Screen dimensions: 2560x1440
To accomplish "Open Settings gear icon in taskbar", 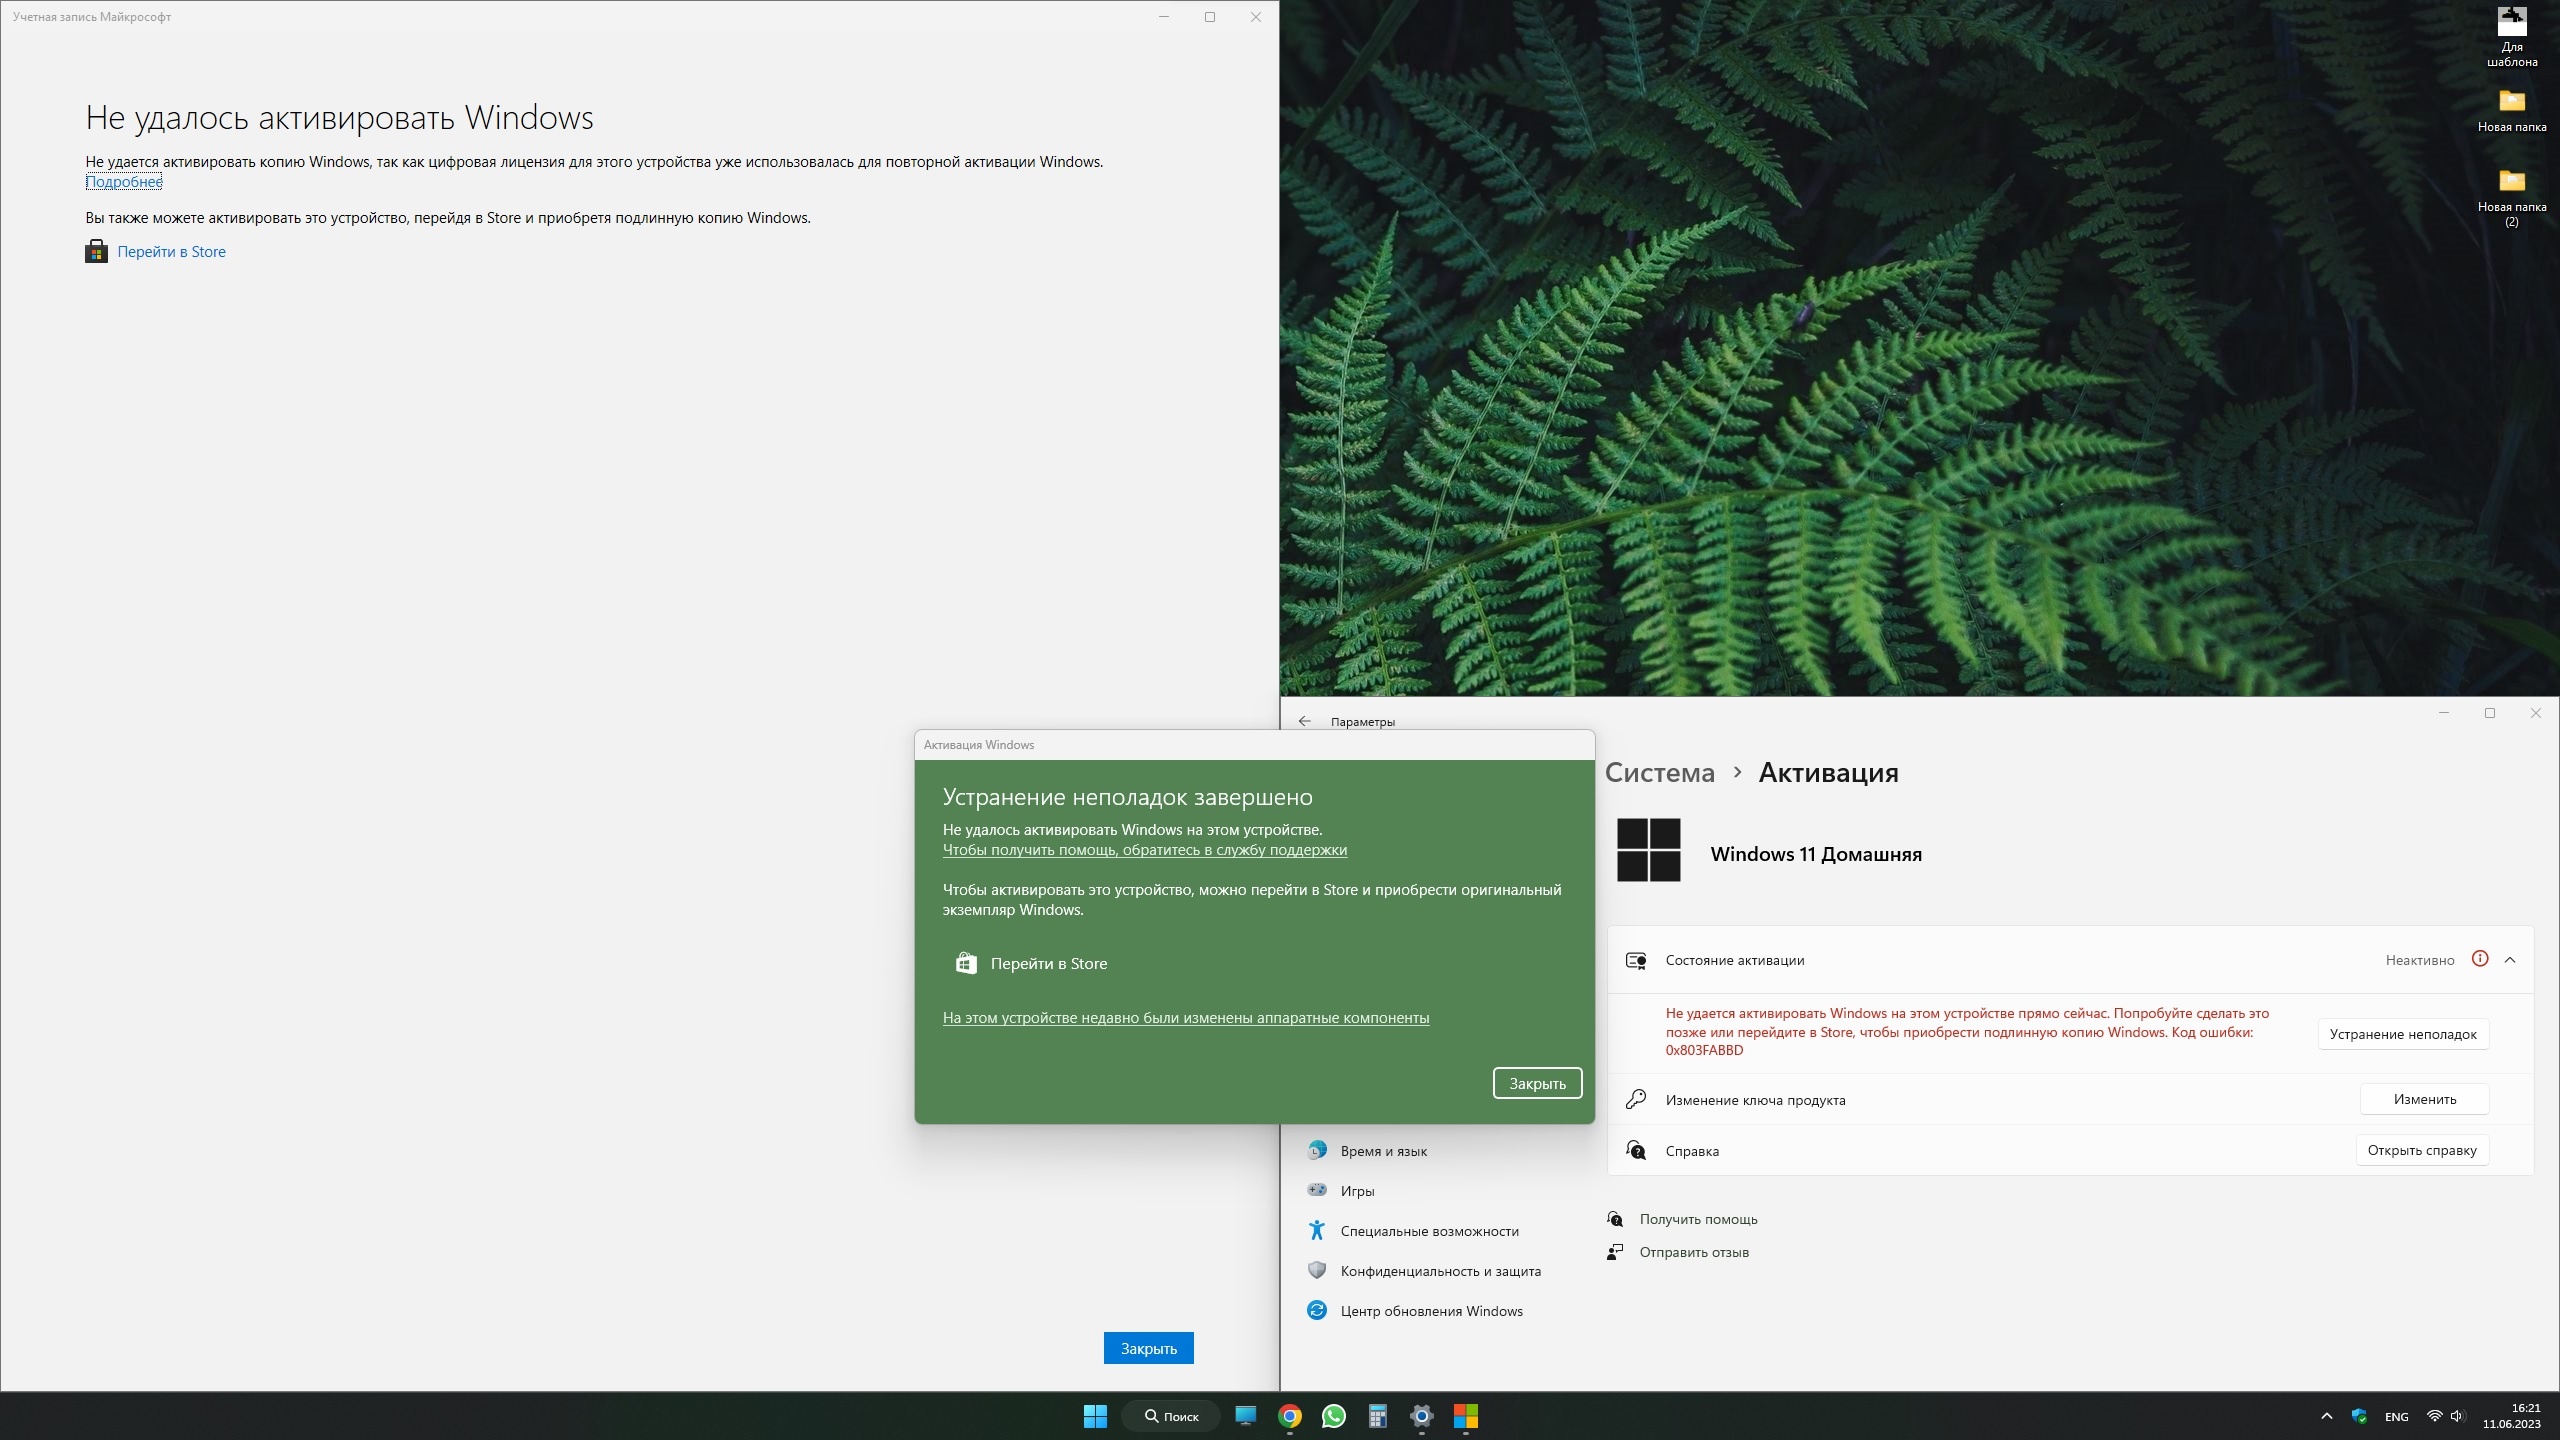I will click(x=1422, y=1416).
